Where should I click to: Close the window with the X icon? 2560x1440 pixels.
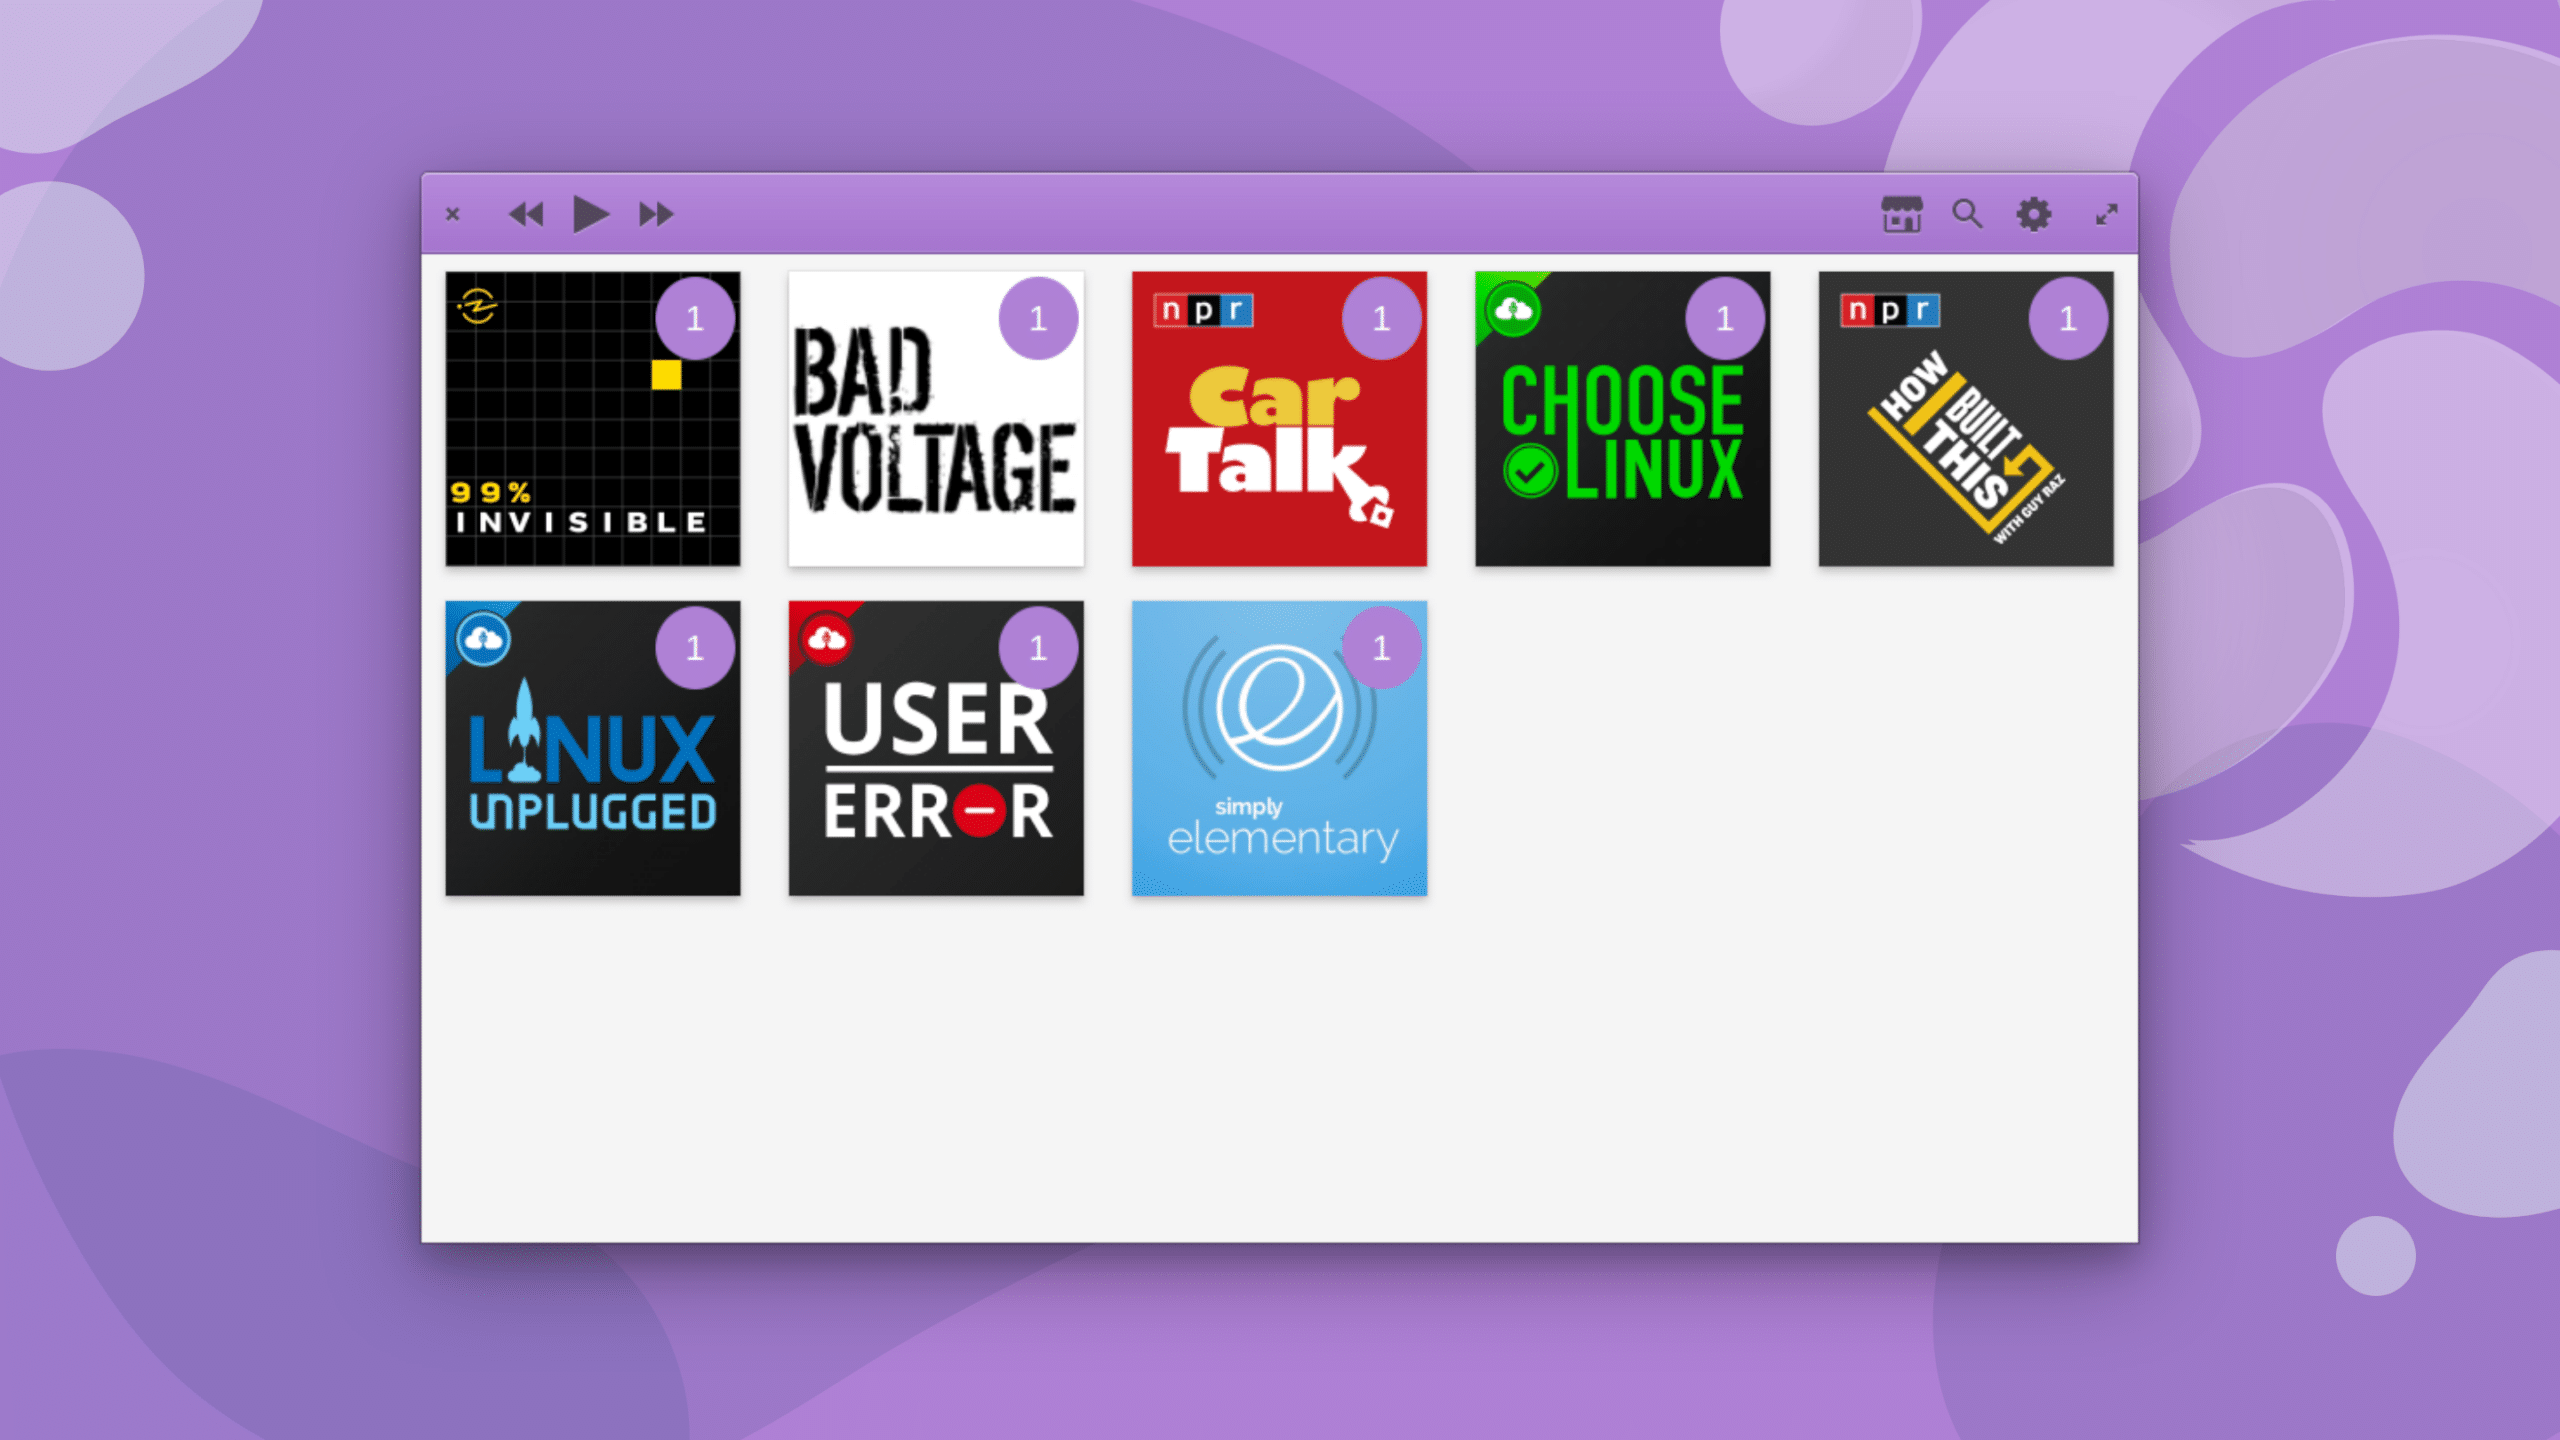point(453,214)
